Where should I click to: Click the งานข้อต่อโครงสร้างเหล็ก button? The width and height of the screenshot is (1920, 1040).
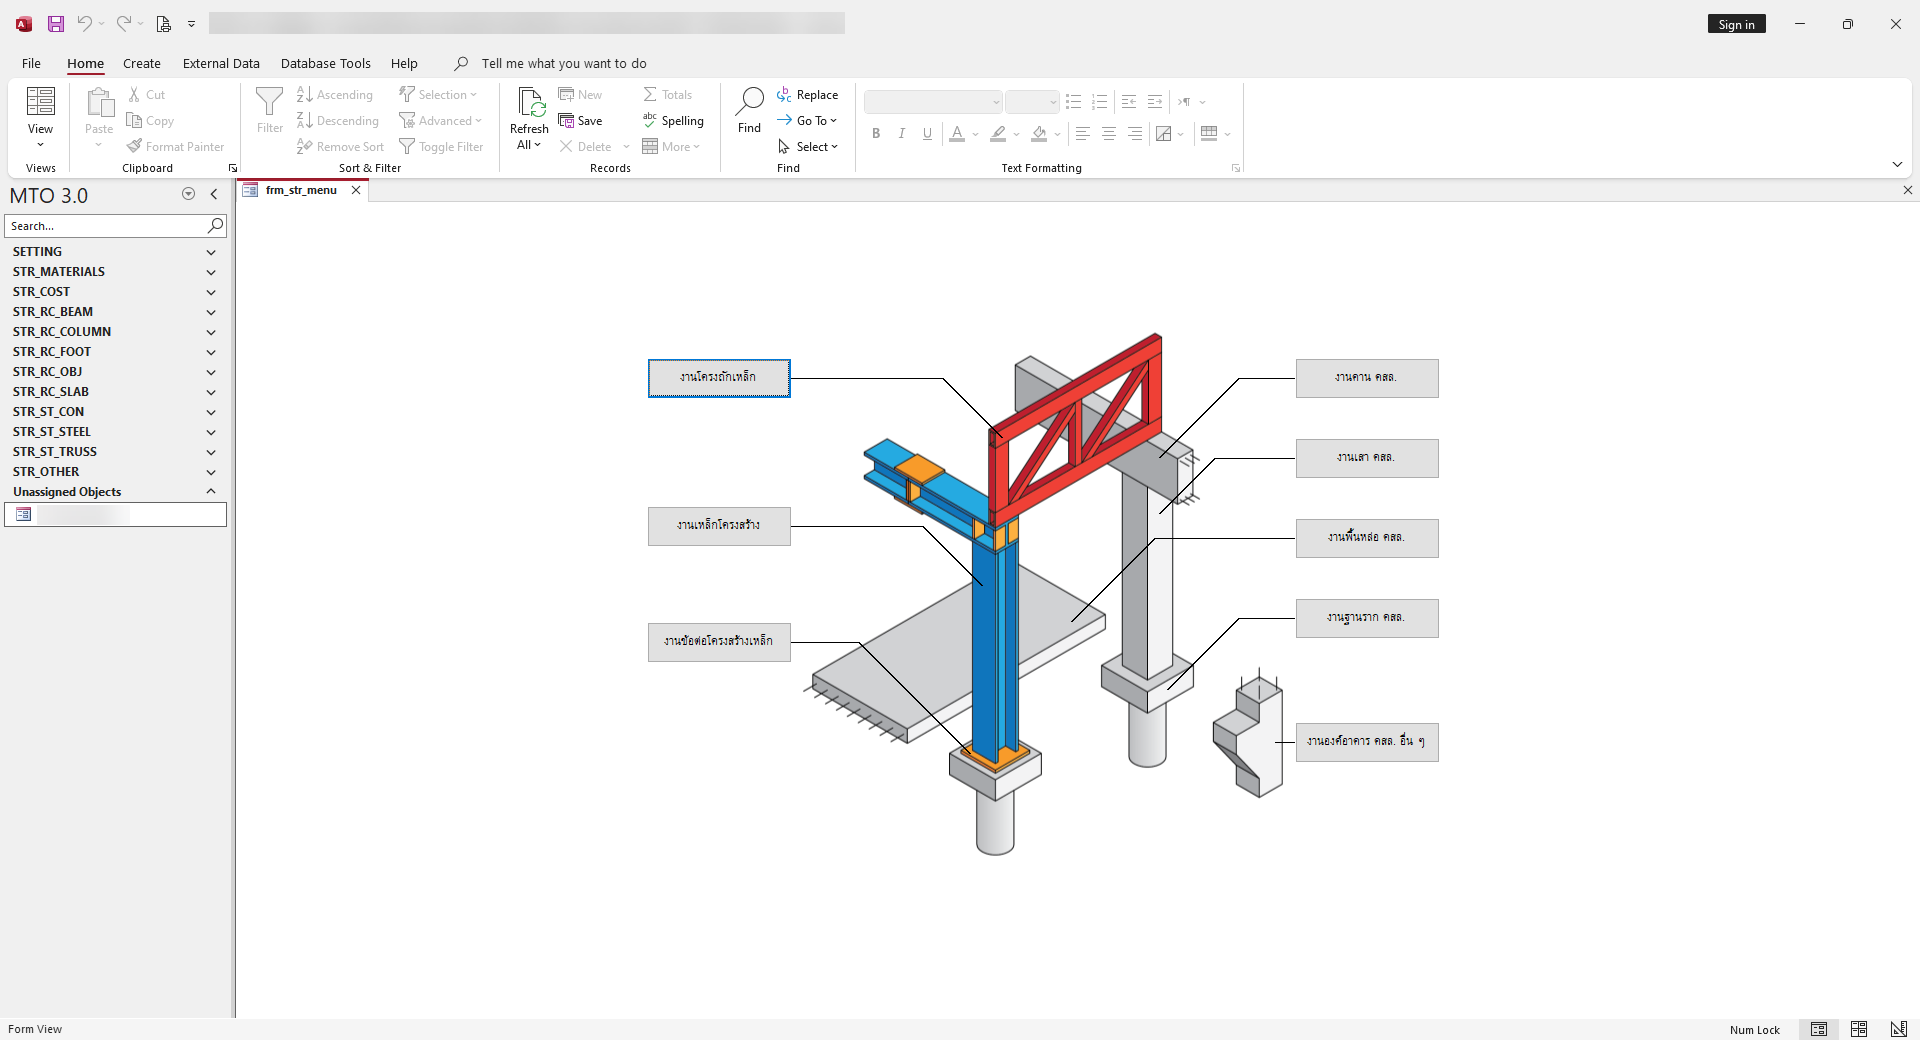719,642
